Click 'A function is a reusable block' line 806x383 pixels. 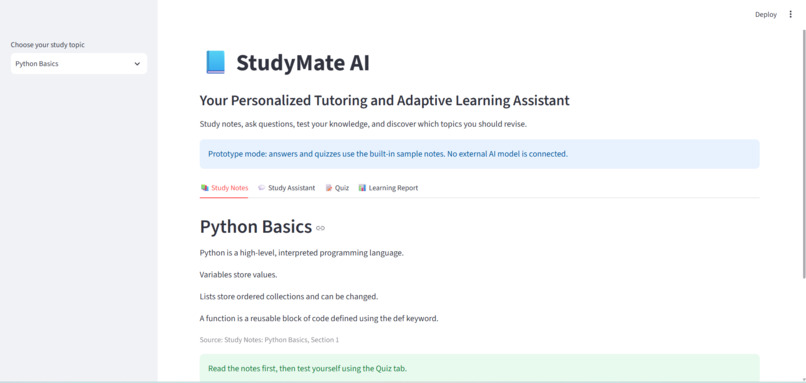319,318
